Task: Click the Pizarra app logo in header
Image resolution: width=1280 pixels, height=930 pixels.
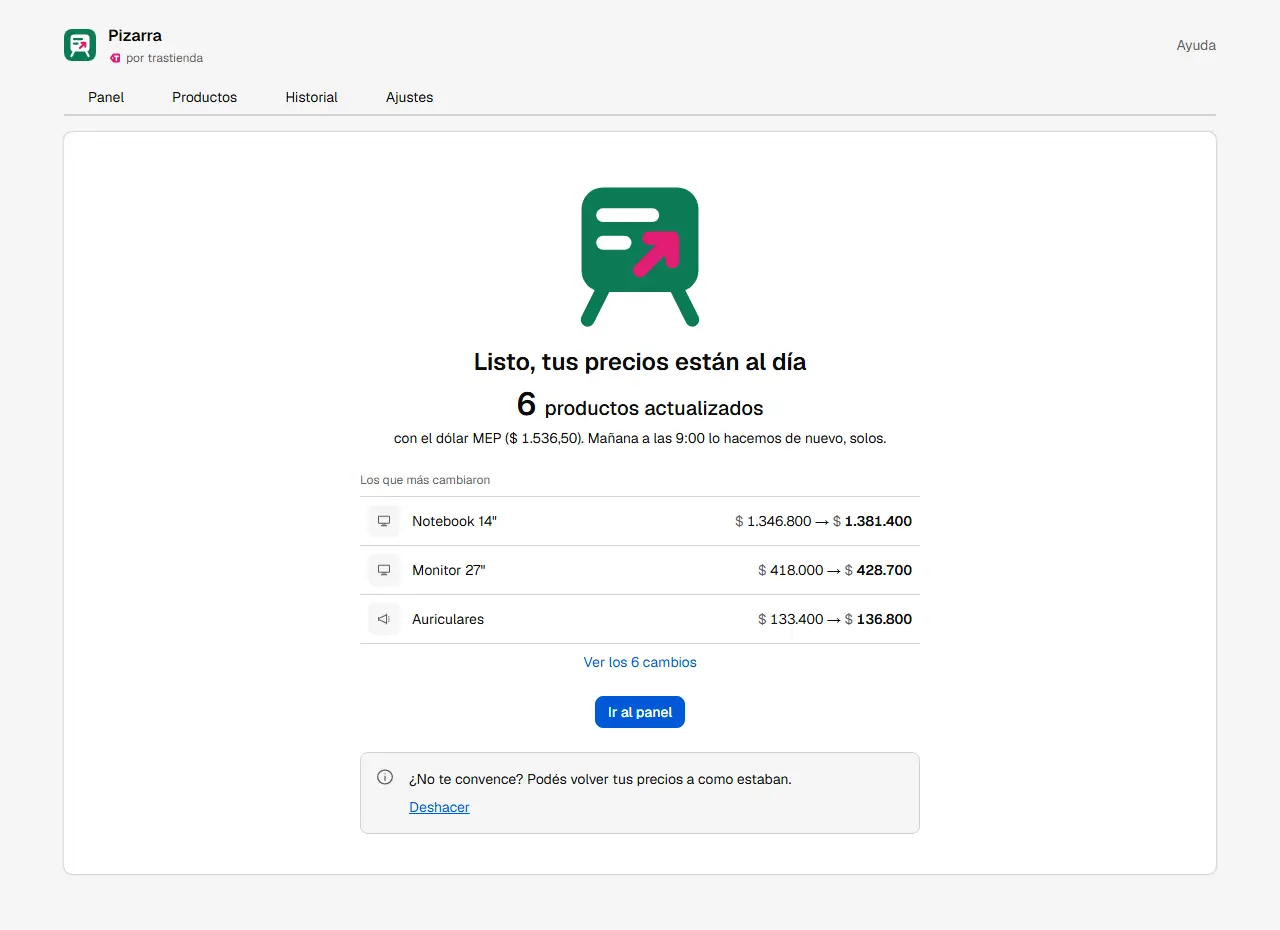Action: pyautogui.click(x=80, y=45)
